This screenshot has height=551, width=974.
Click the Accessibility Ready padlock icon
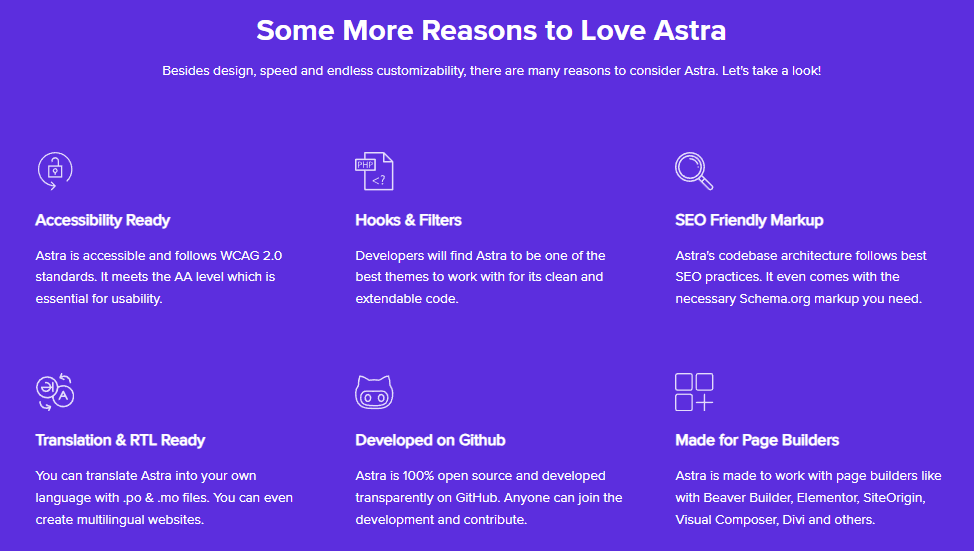[x=55, y=171]
